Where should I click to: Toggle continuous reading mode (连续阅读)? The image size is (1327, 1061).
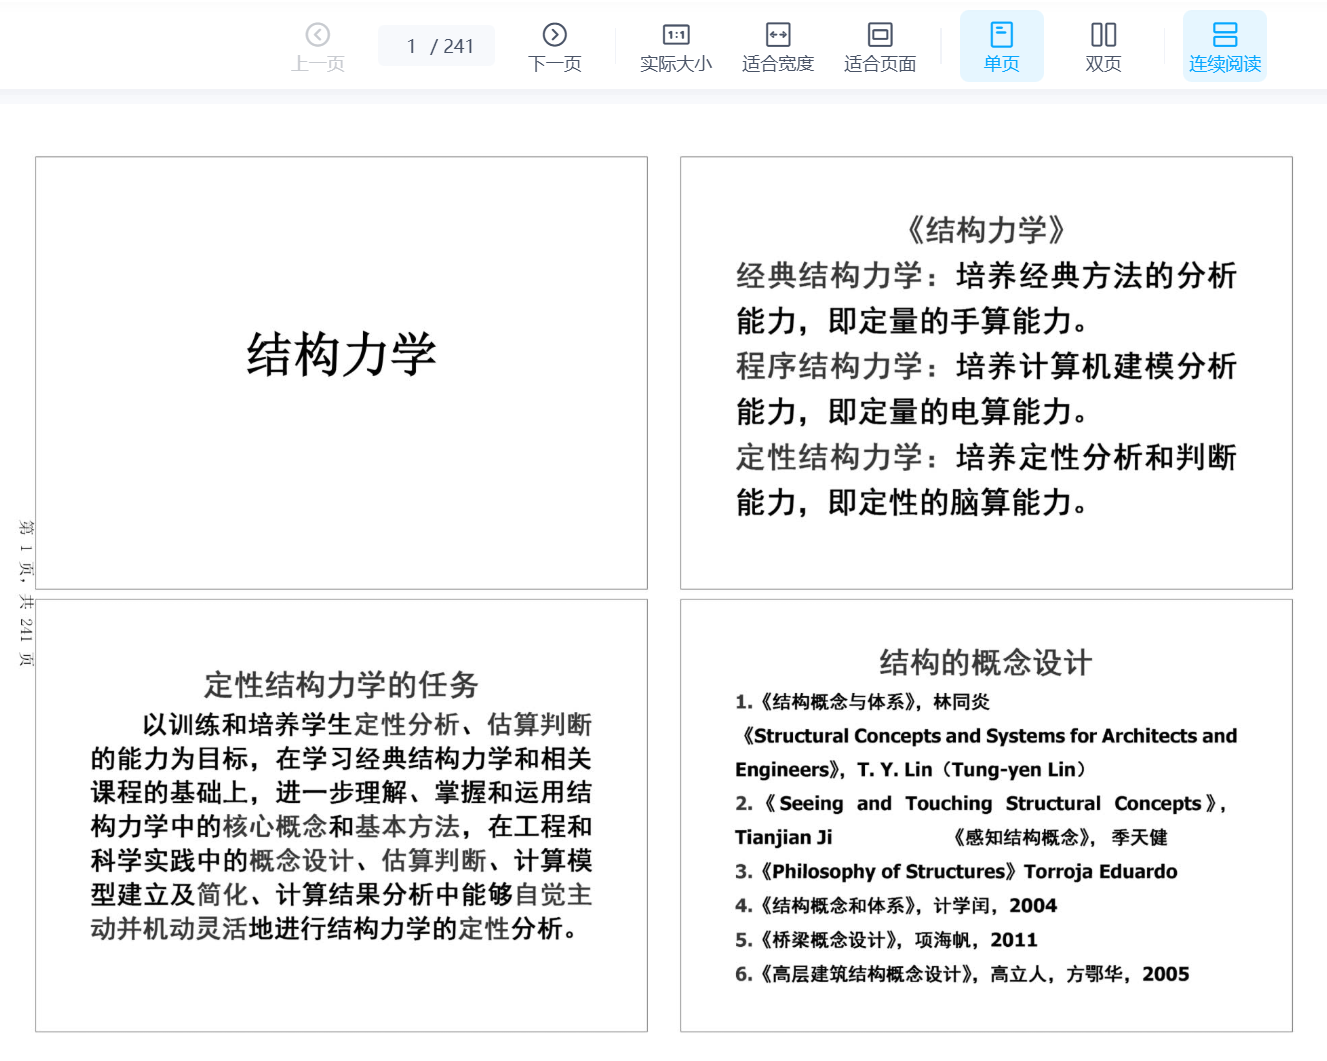pyautogui.click(x=1224, y=47)
